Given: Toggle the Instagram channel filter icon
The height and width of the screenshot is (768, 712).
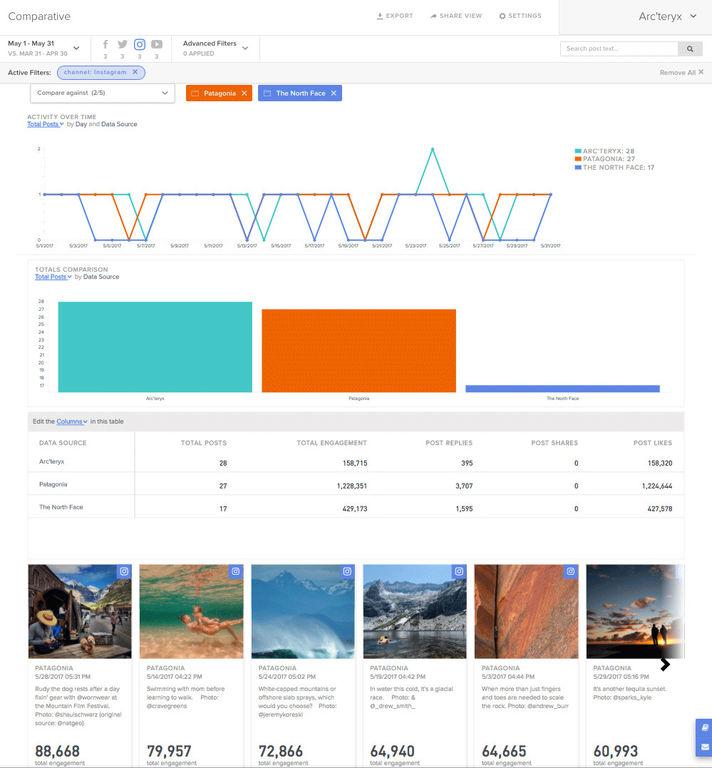Looking at the screenshot, I should [x=140, y=44].
